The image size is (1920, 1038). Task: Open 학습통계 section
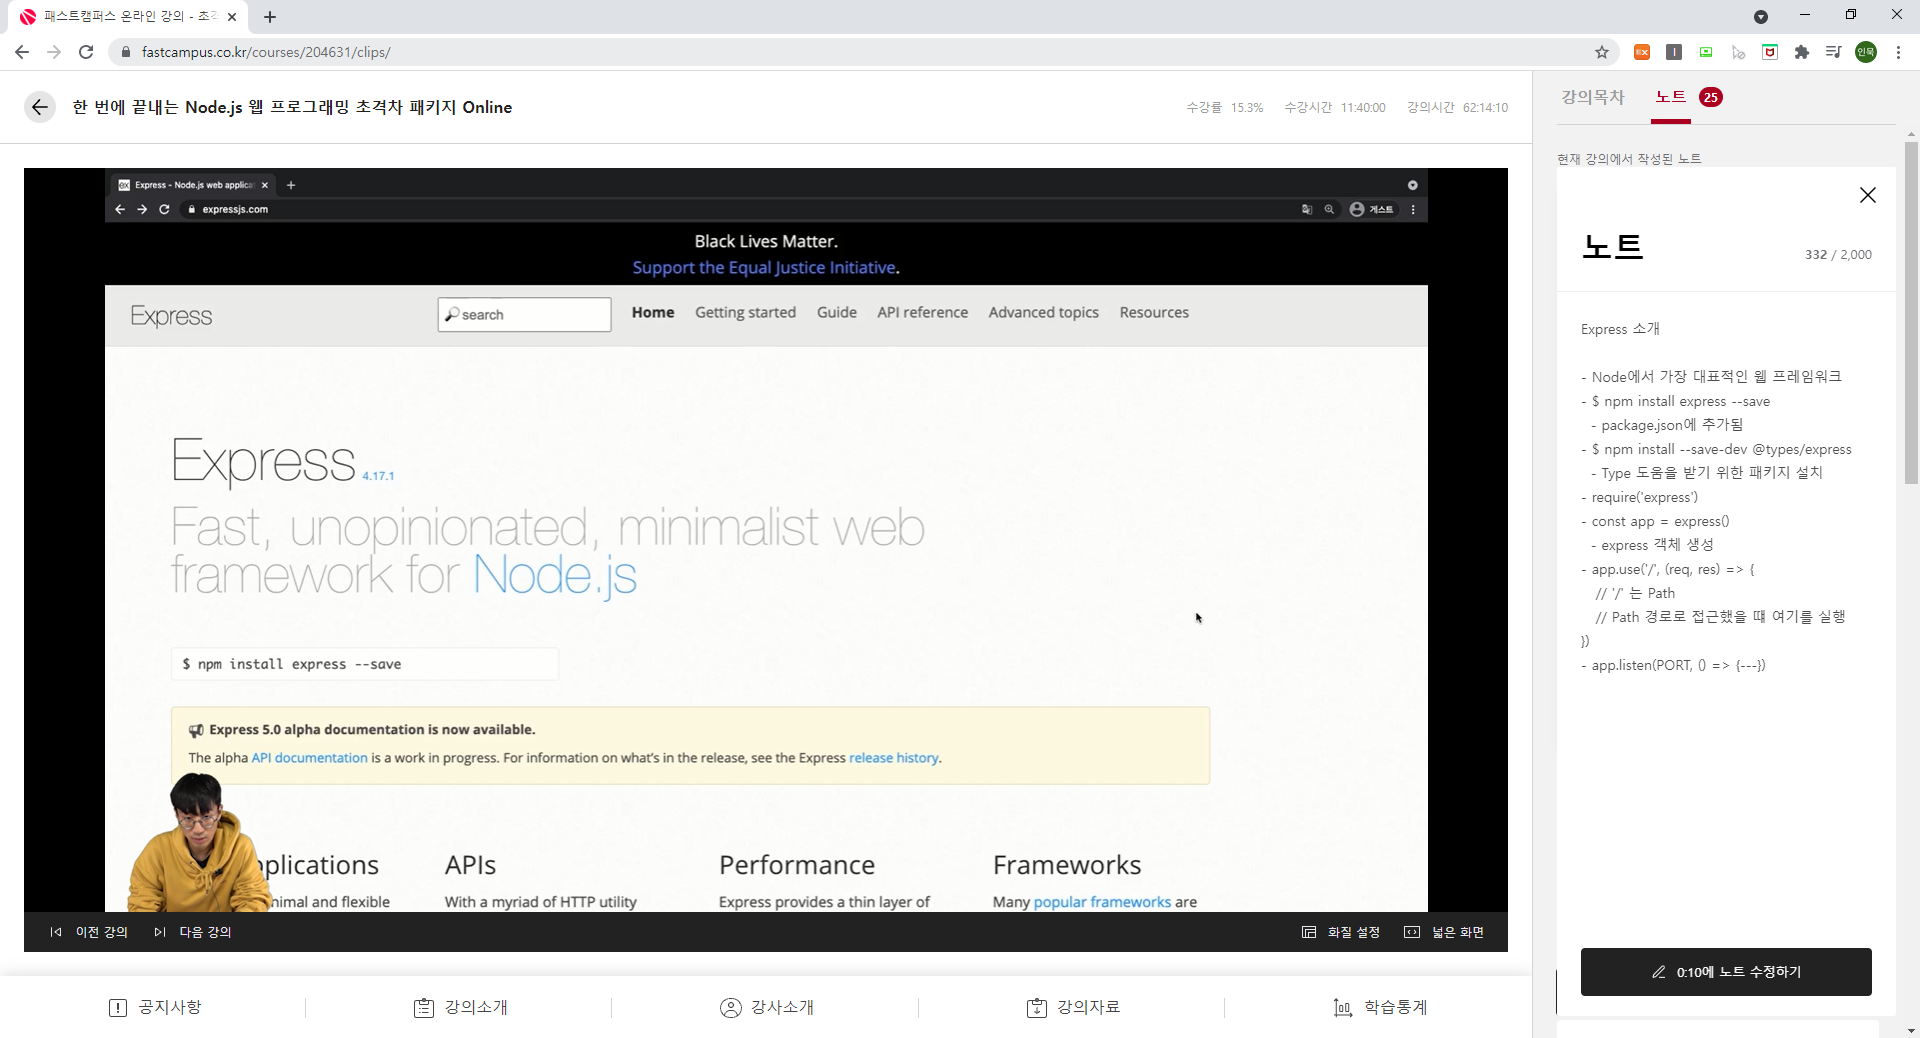tap(1380, 1008)
